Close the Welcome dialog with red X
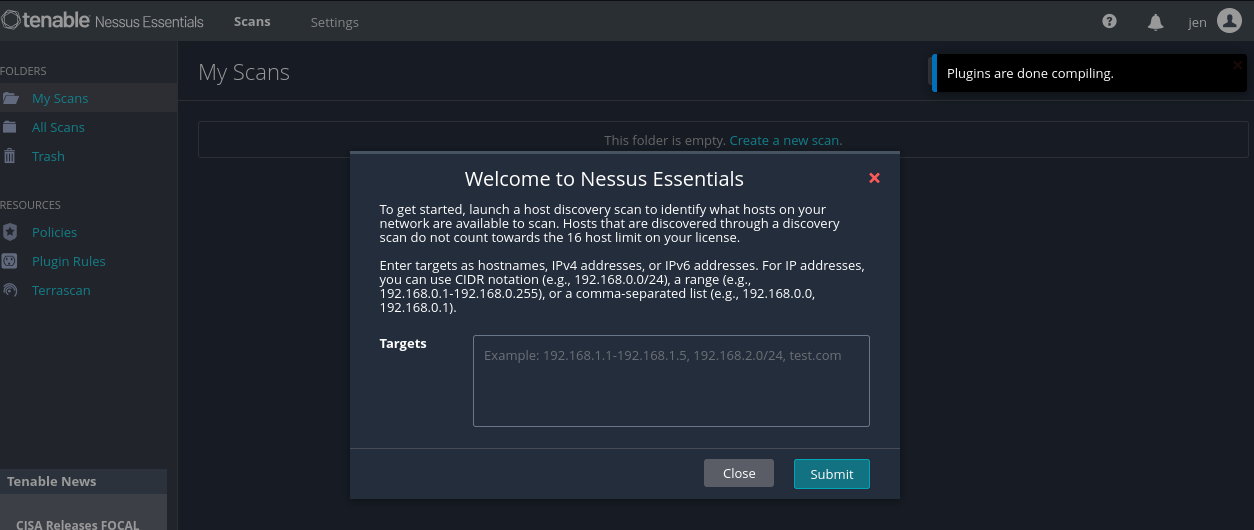 874,178
